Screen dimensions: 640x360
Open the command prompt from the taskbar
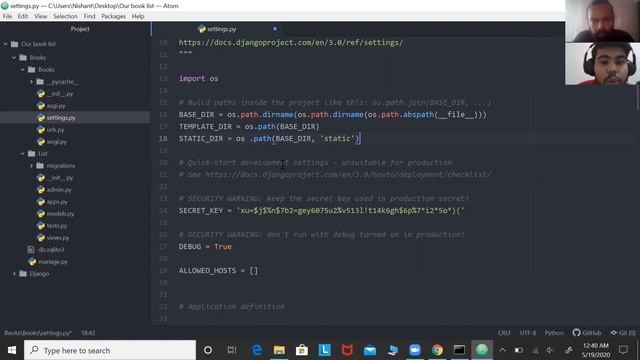(x=459, y=350)
